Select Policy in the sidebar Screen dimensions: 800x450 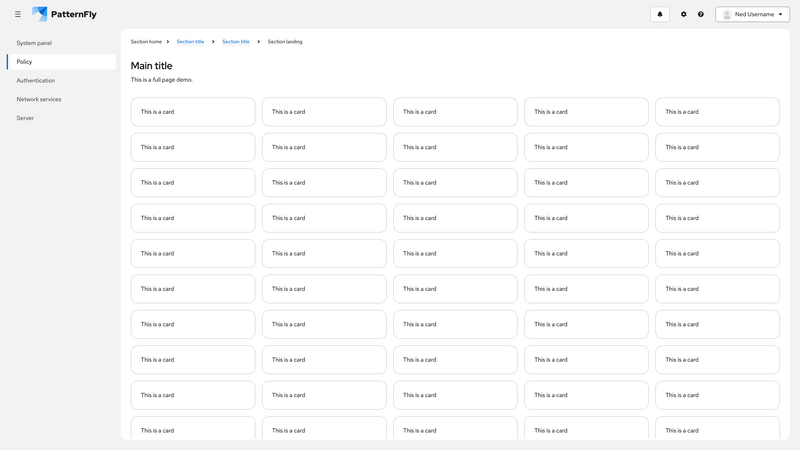pos(61,62)
